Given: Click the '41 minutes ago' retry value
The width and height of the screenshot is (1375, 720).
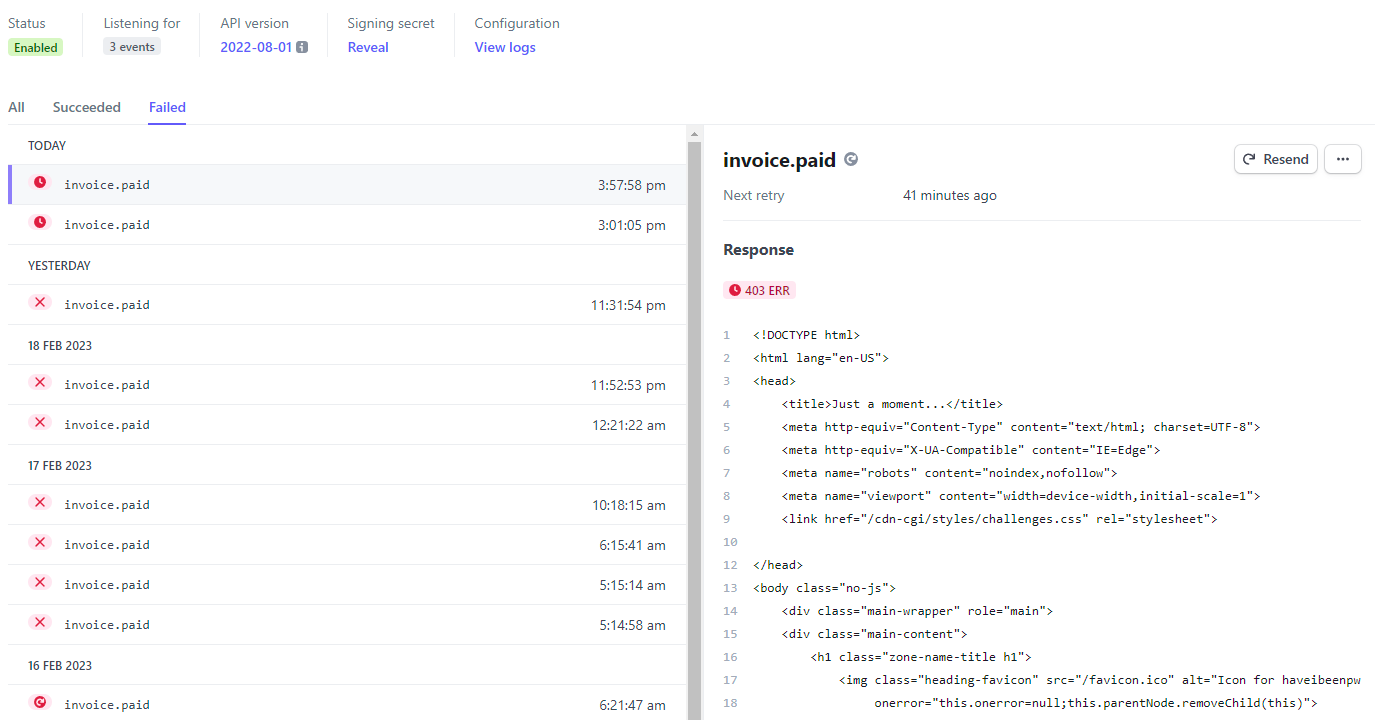Looking at the screenshot, I should pos(949,196).
